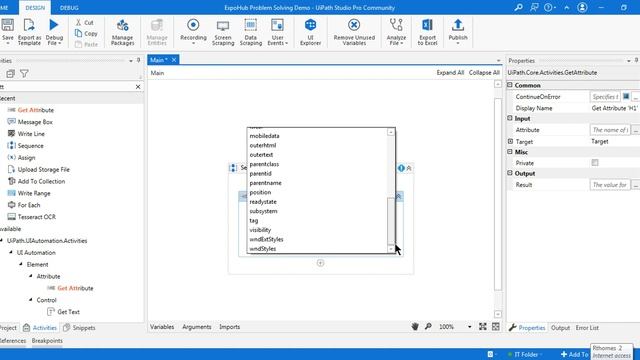Click the Attribute input field

[610, 130]
